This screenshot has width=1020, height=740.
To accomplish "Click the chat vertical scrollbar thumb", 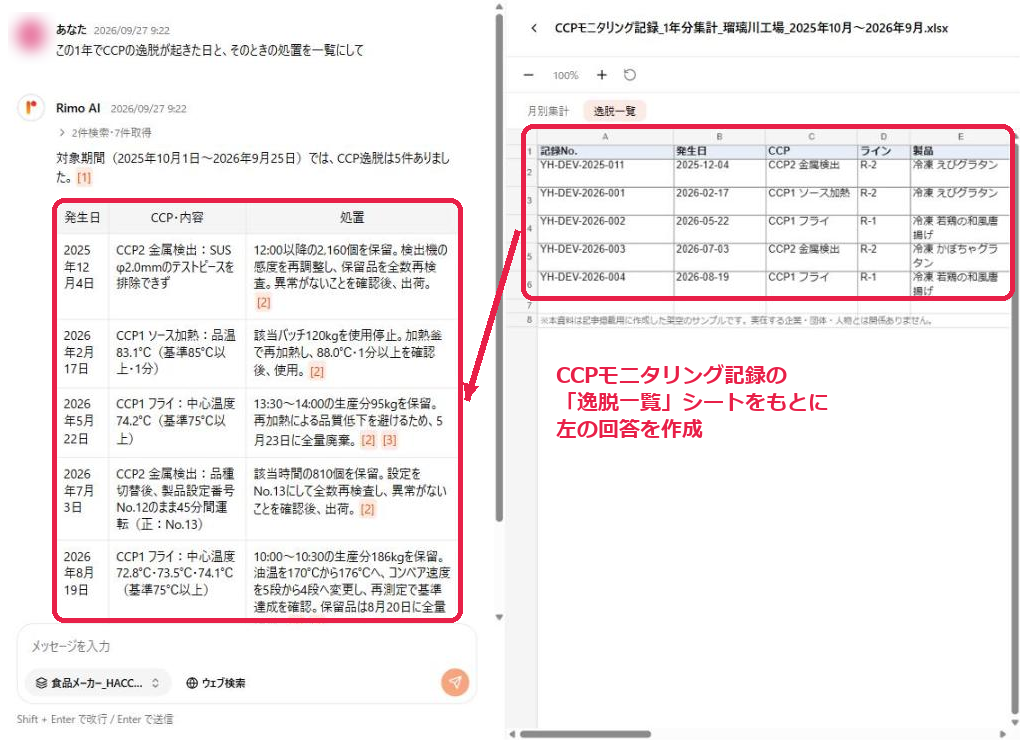I will [499, 267].
